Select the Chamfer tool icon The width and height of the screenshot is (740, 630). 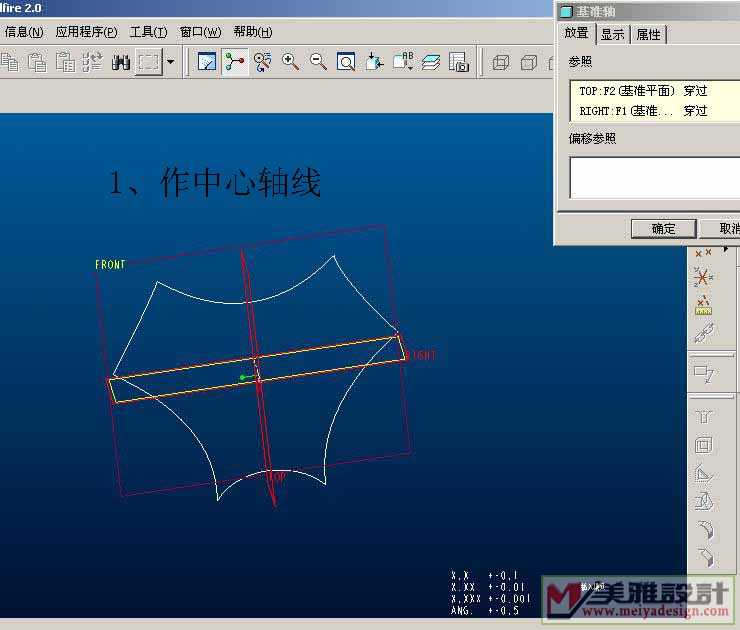coord(705,557)
